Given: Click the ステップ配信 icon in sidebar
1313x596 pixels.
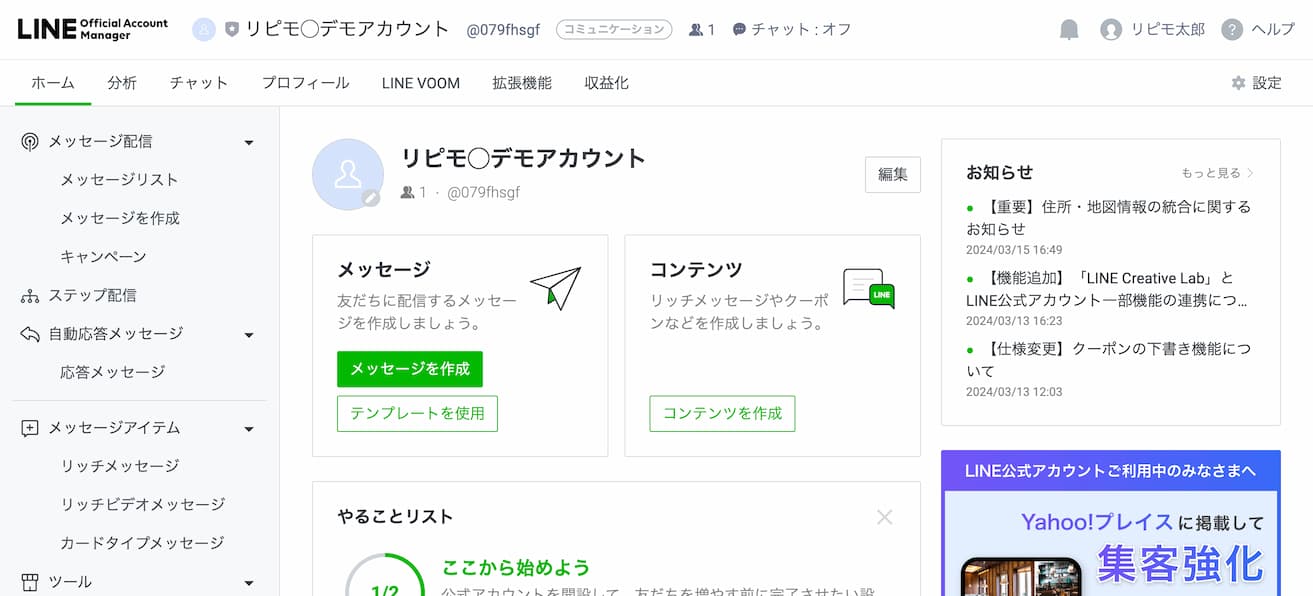Looking at the screenshot, I should pos(30,296).
